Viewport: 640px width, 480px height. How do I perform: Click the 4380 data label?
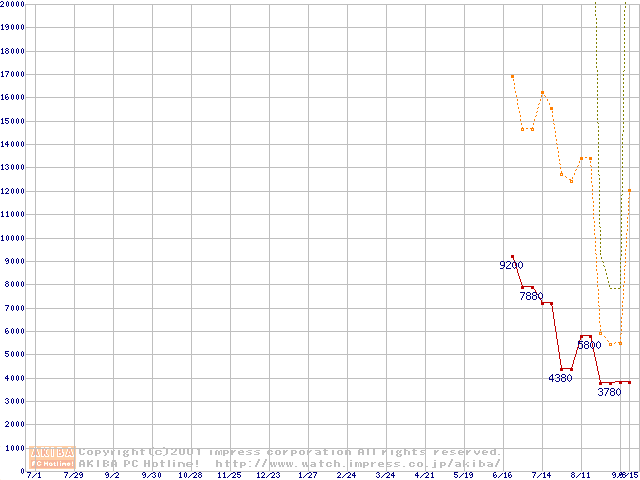[x=560, y=378]
